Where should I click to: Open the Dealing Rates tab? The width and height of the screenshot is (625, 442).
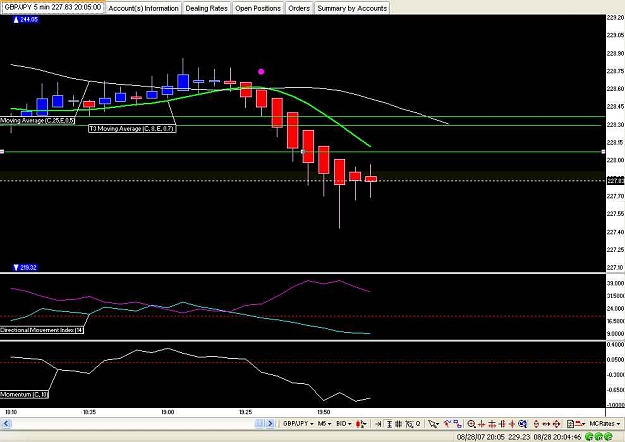[x=206, y=8]
